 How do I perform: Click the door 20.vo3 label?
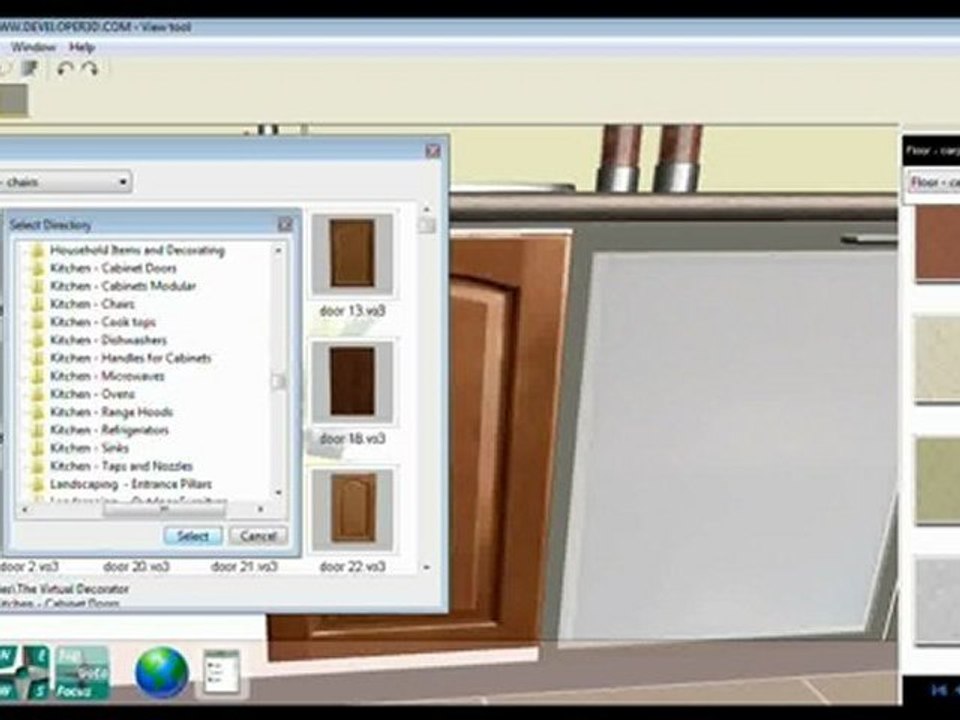(136, 567)
